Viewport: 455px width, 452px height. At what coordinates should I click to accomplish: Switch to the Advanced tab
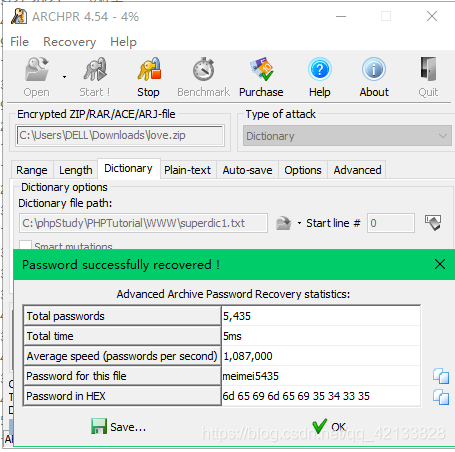[x=357, y=170]
